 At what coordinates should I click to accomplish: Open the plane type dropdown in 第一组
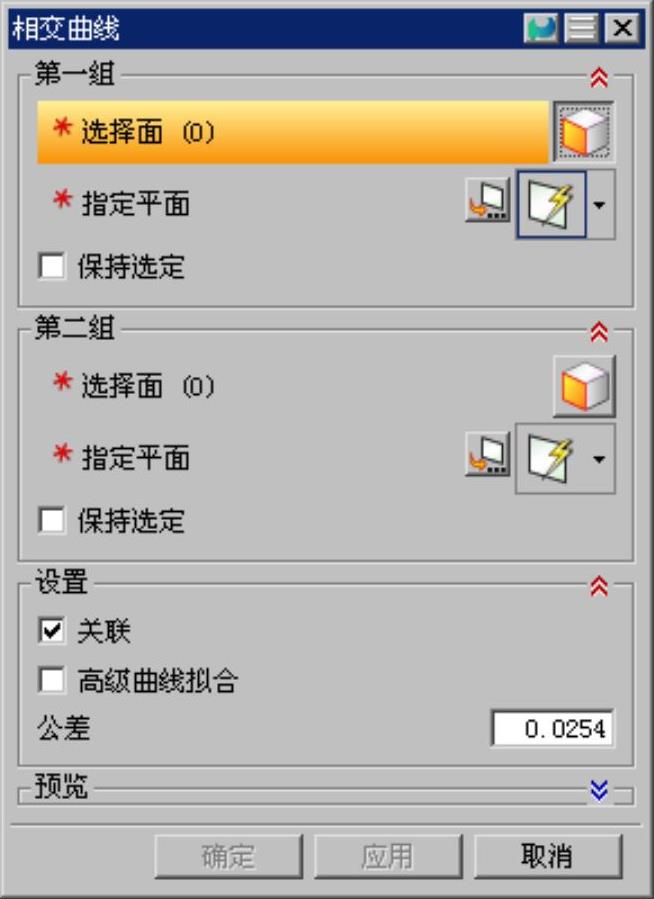(600, 204)
